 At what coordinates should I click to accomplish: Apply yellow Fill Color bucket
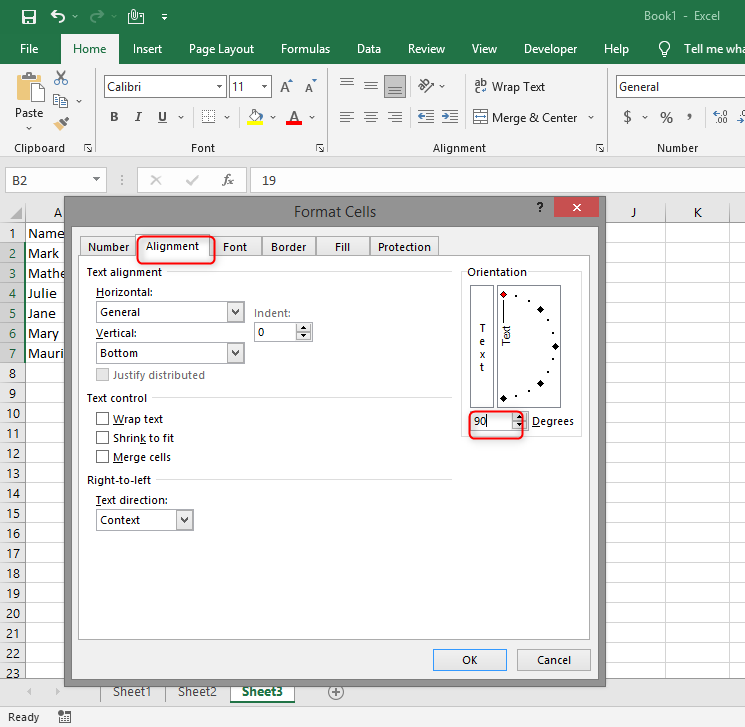point(255,117)
